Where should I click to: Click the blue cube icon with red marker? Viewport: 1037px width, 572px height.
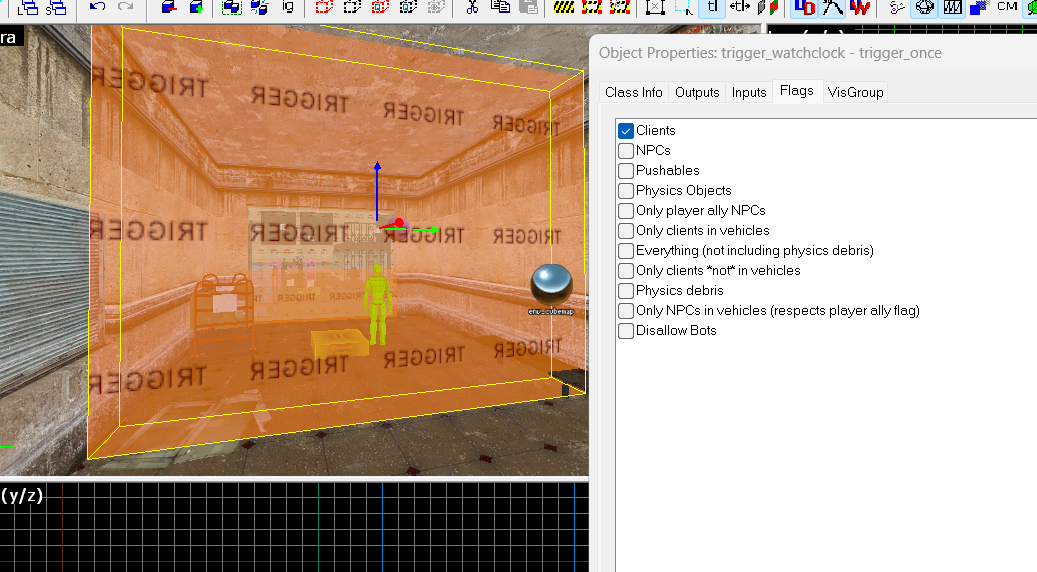[168, 7]
